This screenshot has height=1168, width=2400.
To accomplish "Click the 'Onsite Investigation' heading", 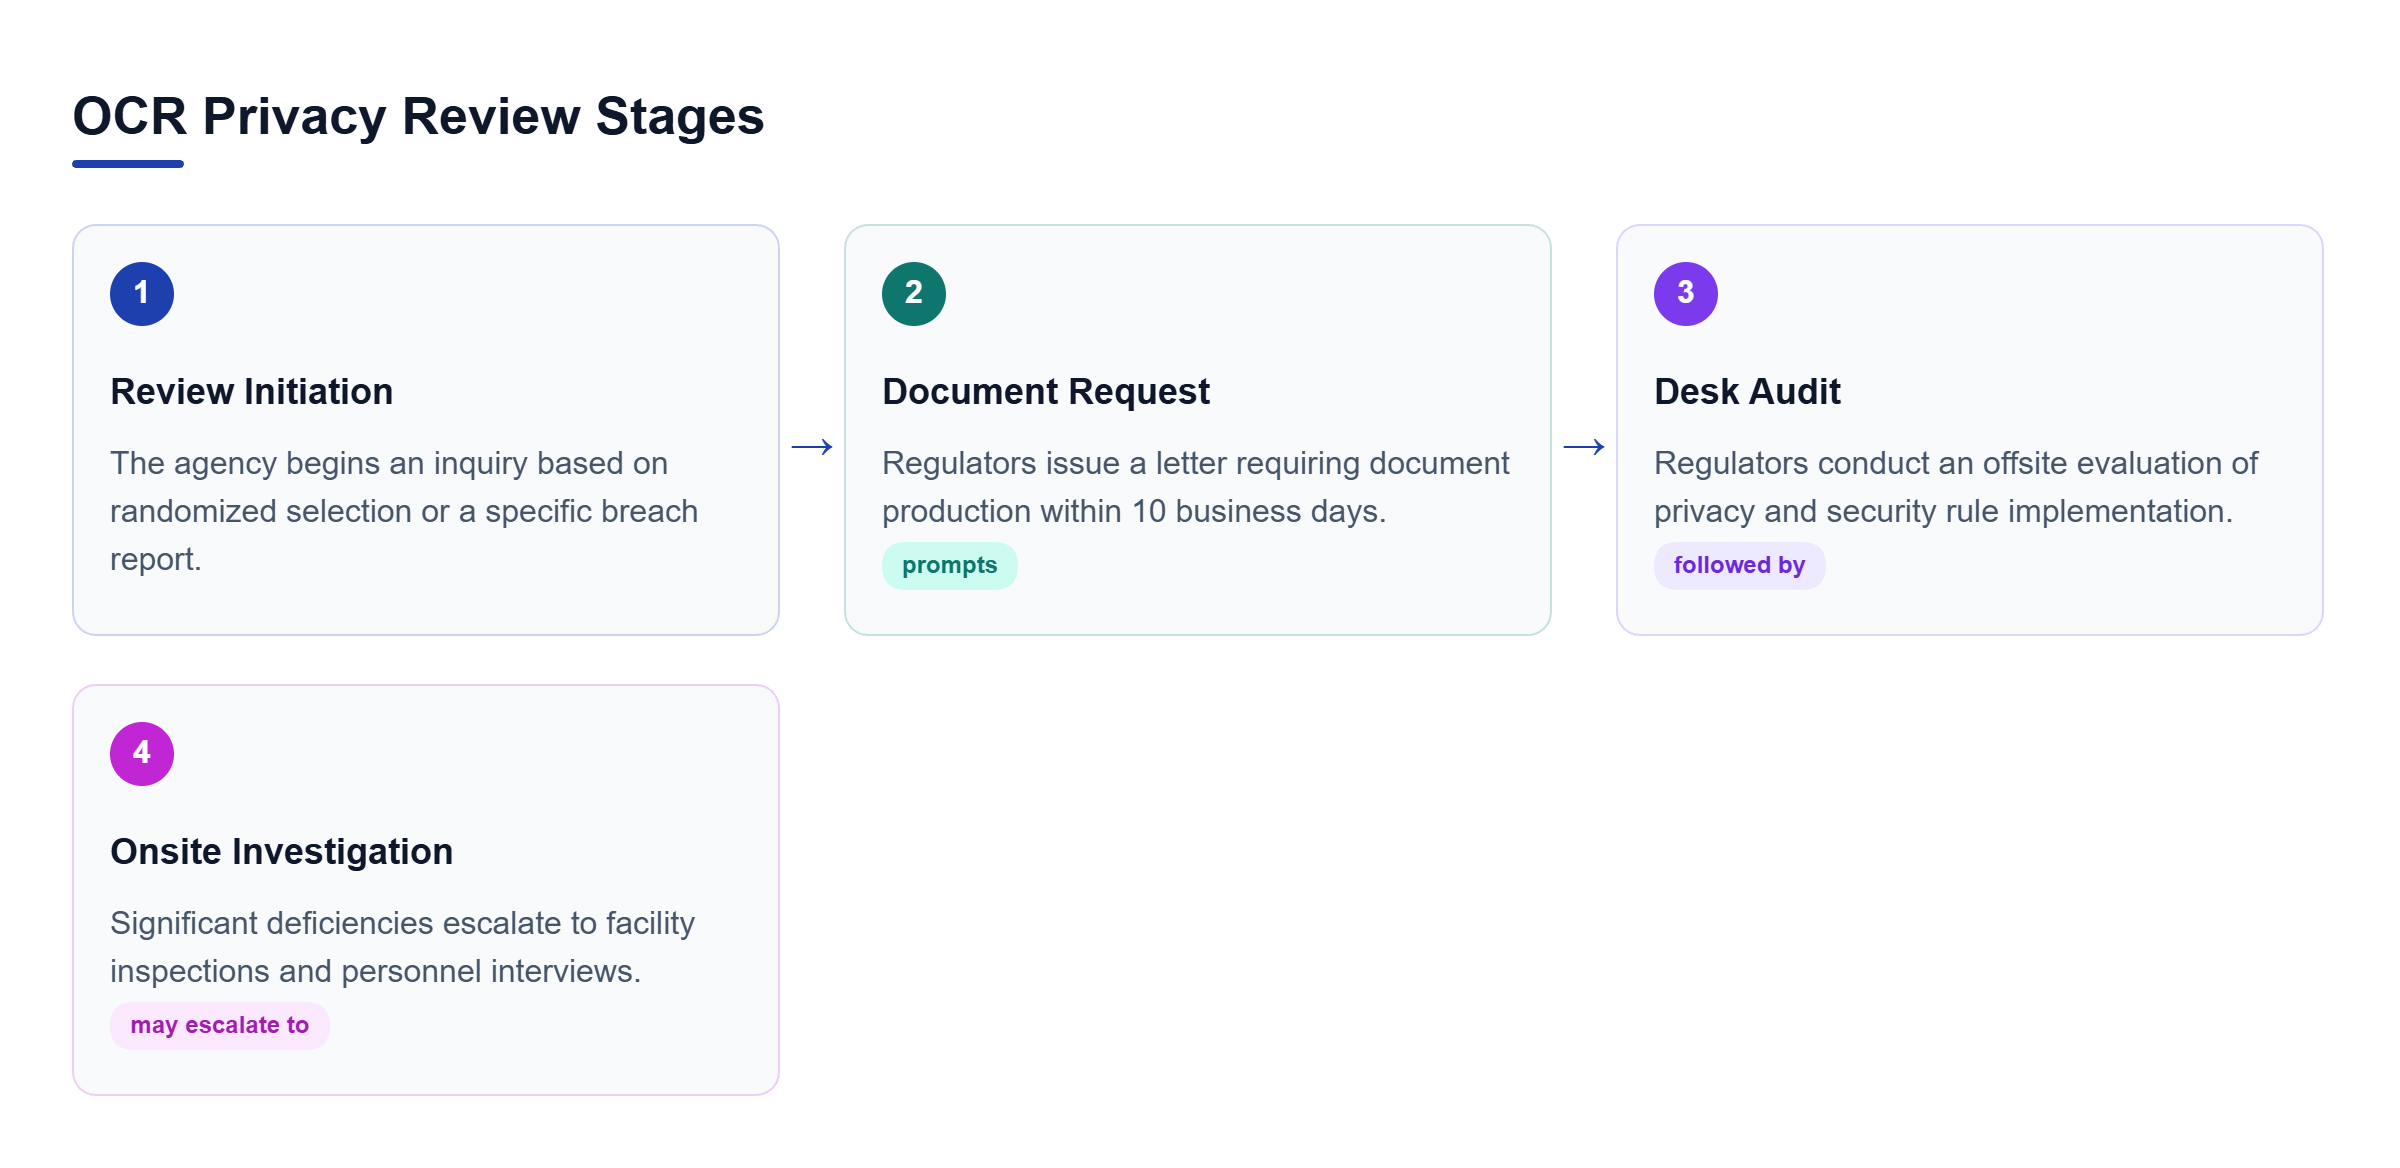I will pyautogui.click(x=282, y=852).
